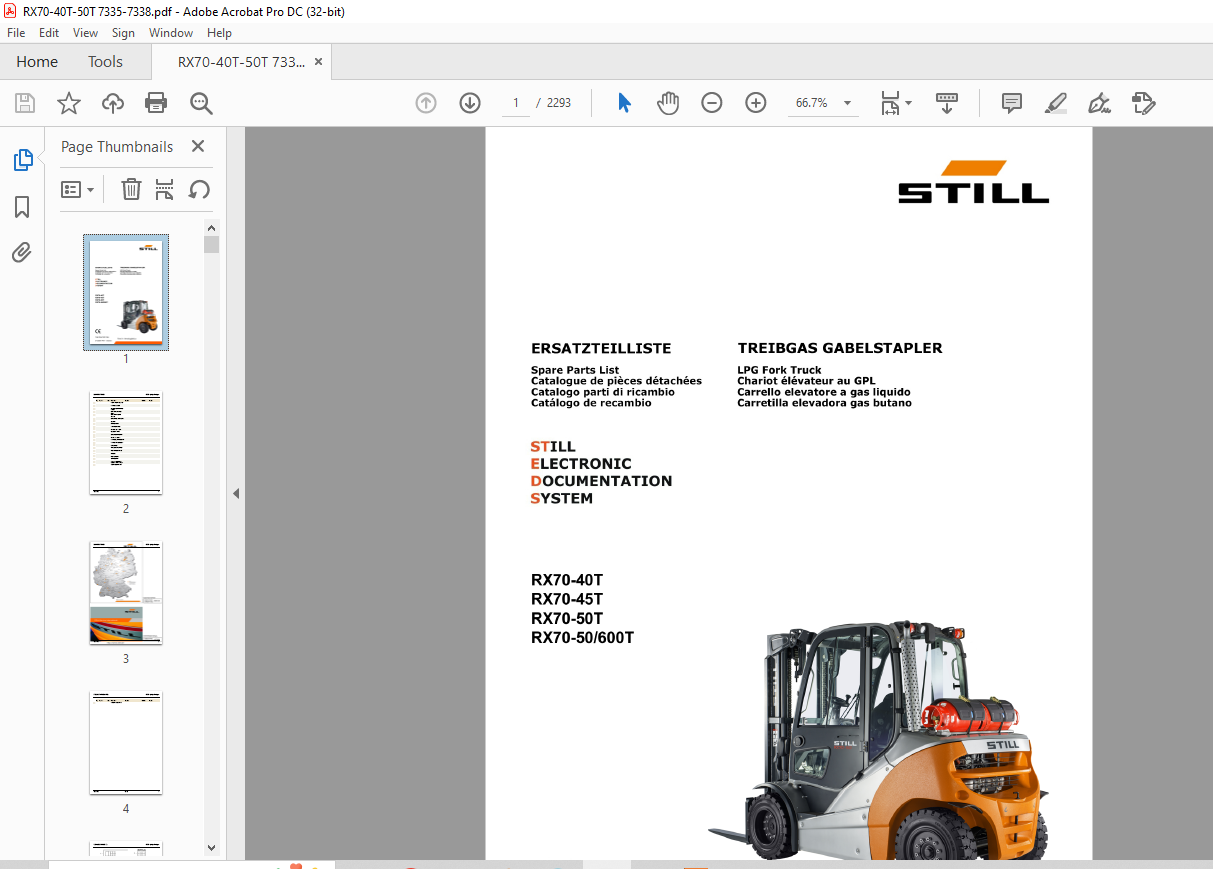Click thumbnail panel scroll up arrow
1213x869 pixels.
pyautogui.click(x=211, y=228)
